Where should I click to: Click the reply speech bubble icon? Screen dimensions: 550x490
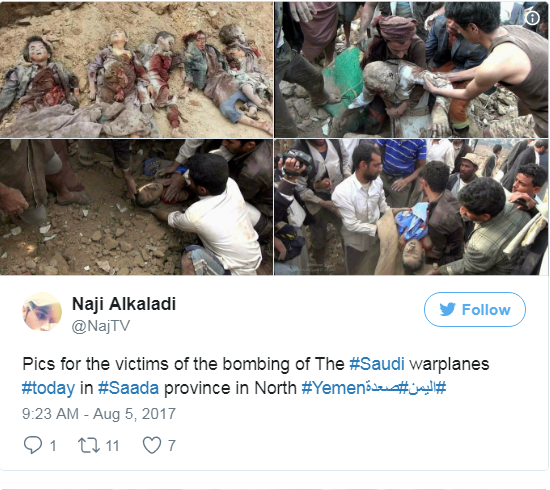33,445
